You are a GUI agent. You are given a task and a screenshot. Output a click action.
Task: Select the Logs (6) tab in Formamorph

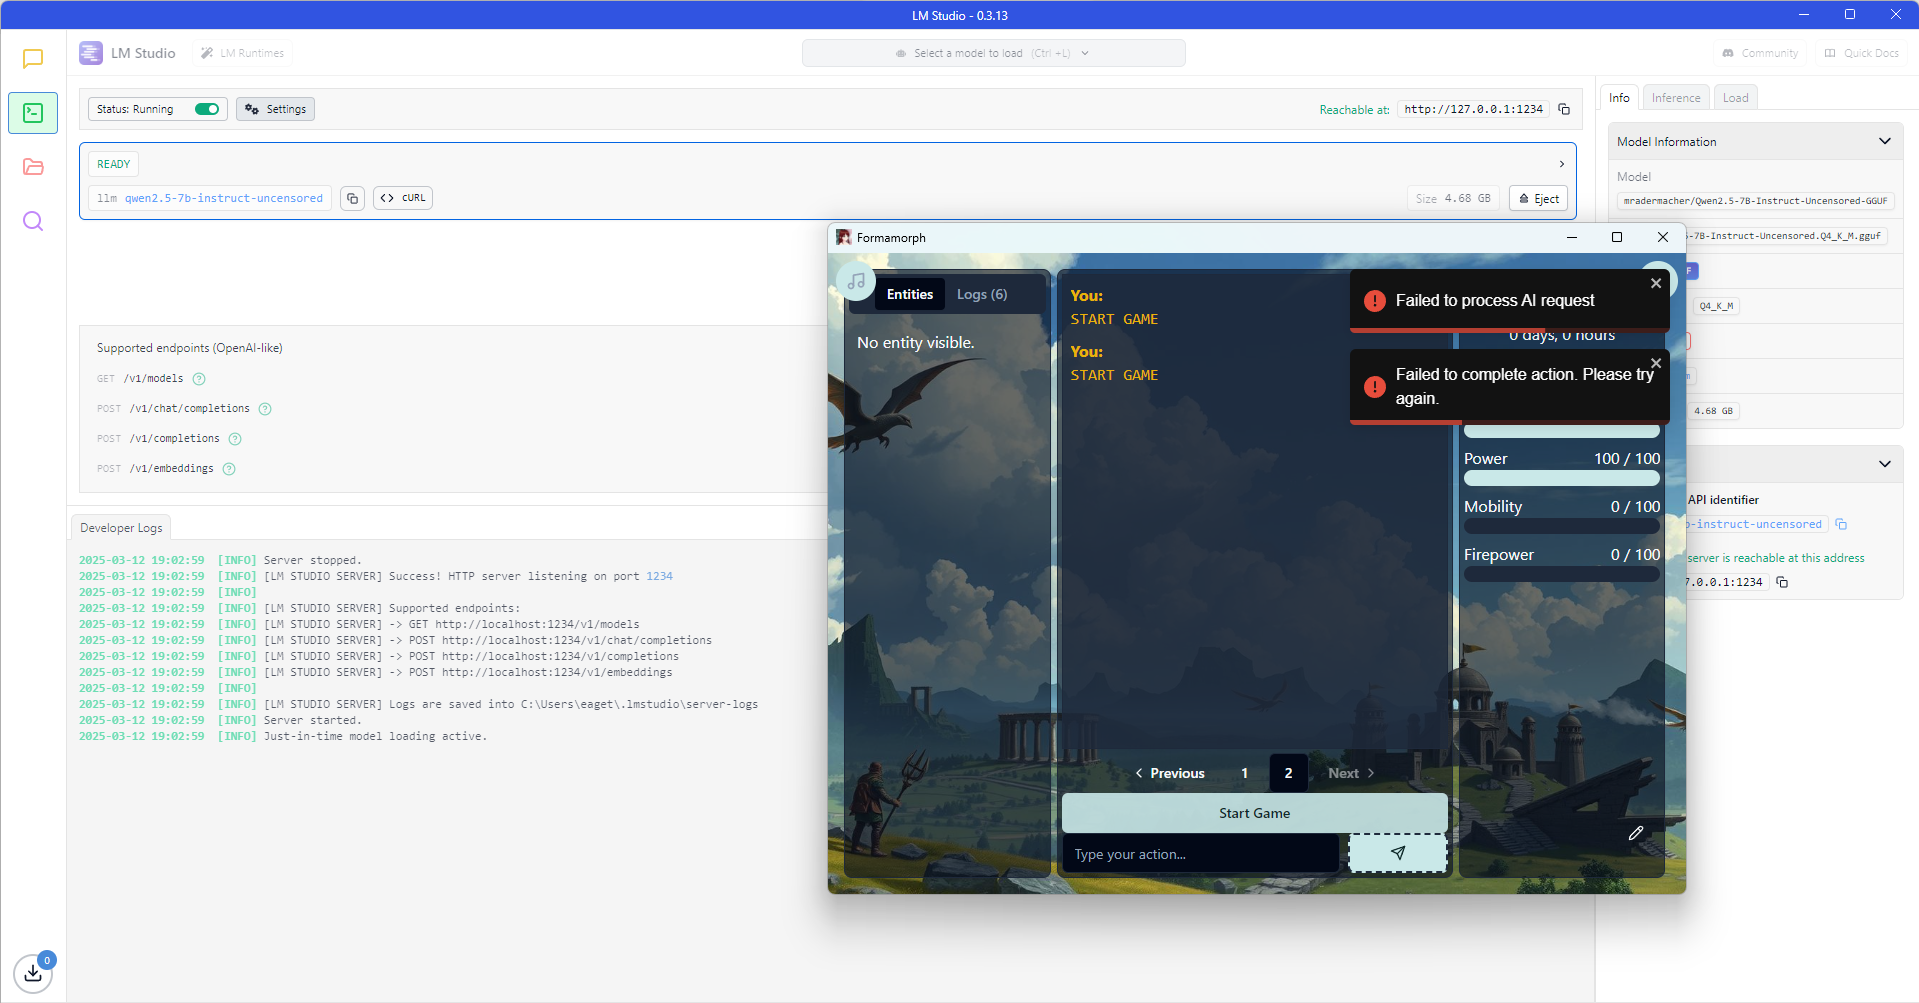coord(982,294)
